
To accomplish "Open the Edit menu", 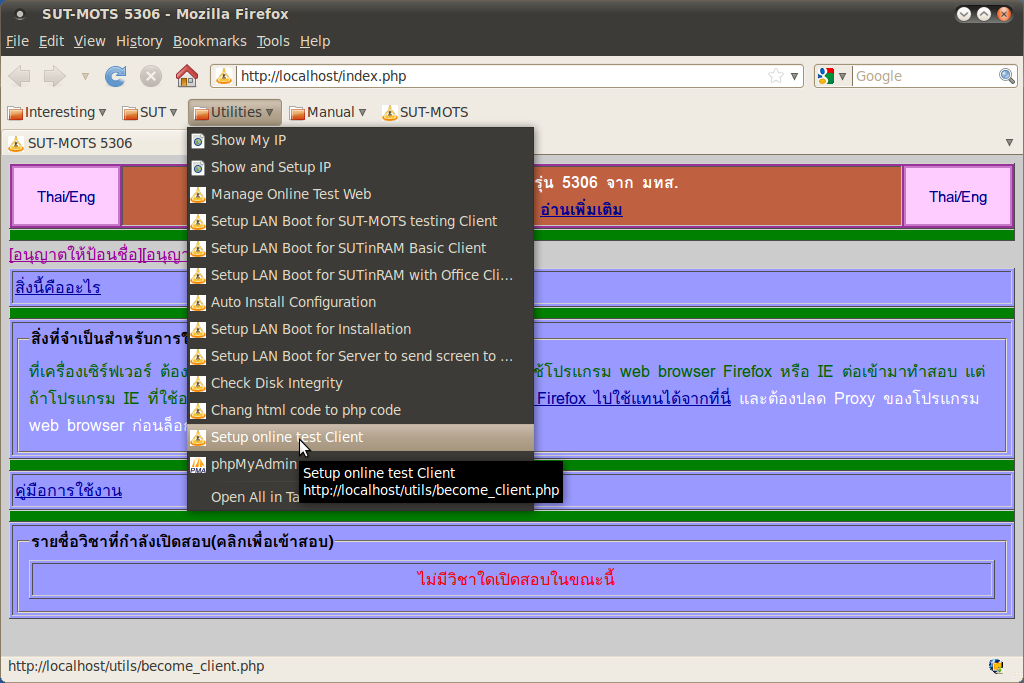I will [51, 41].
